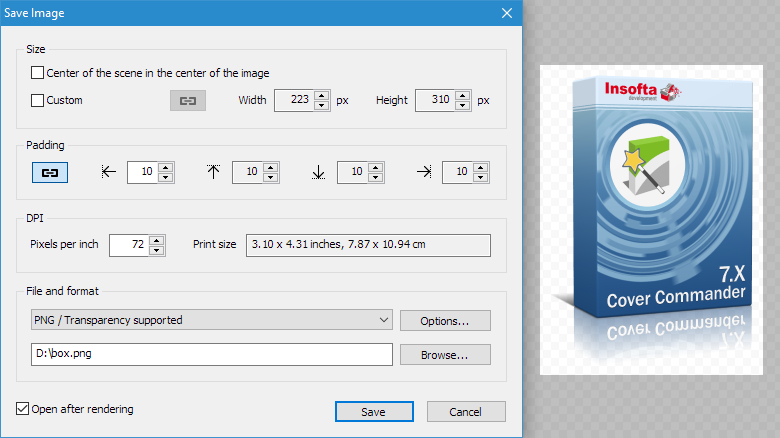Enable the Custom size checkbox
Screen dimensions: 780x438
(37, 101)
